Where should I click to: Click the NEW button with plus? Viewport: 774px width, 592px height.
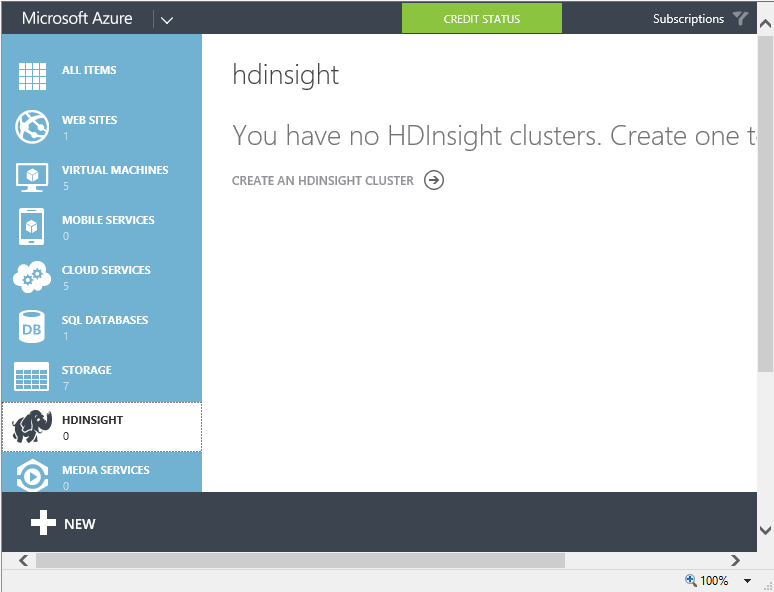(63, 523)
